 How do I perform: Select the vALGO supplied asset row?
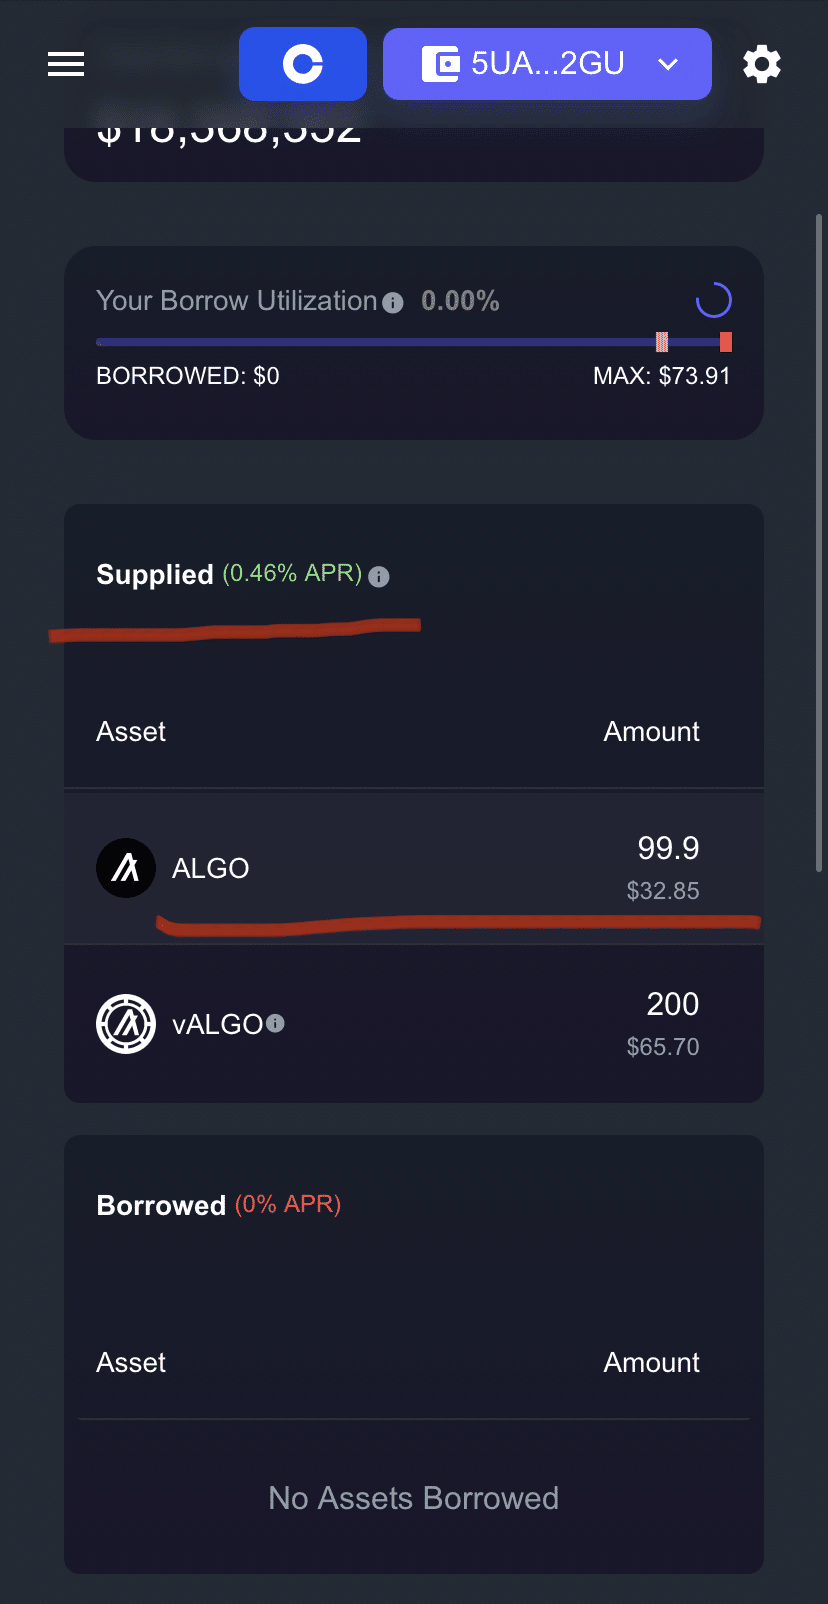point(414,1024)
